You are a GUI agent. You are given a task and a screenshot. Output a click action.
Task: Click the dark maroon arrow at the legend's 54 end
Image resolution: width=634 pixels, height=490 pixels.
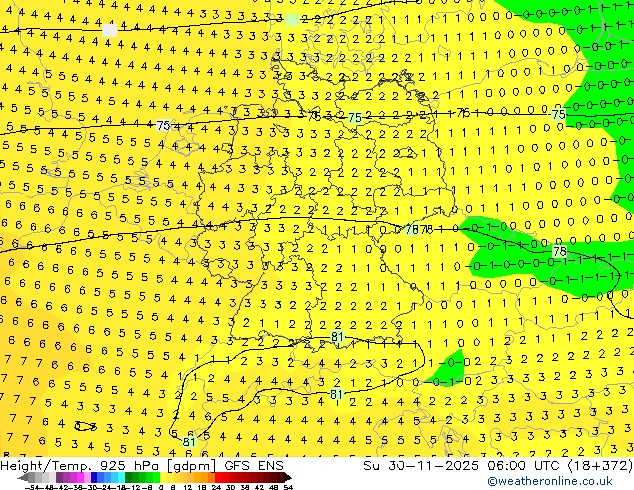(287, 477)
